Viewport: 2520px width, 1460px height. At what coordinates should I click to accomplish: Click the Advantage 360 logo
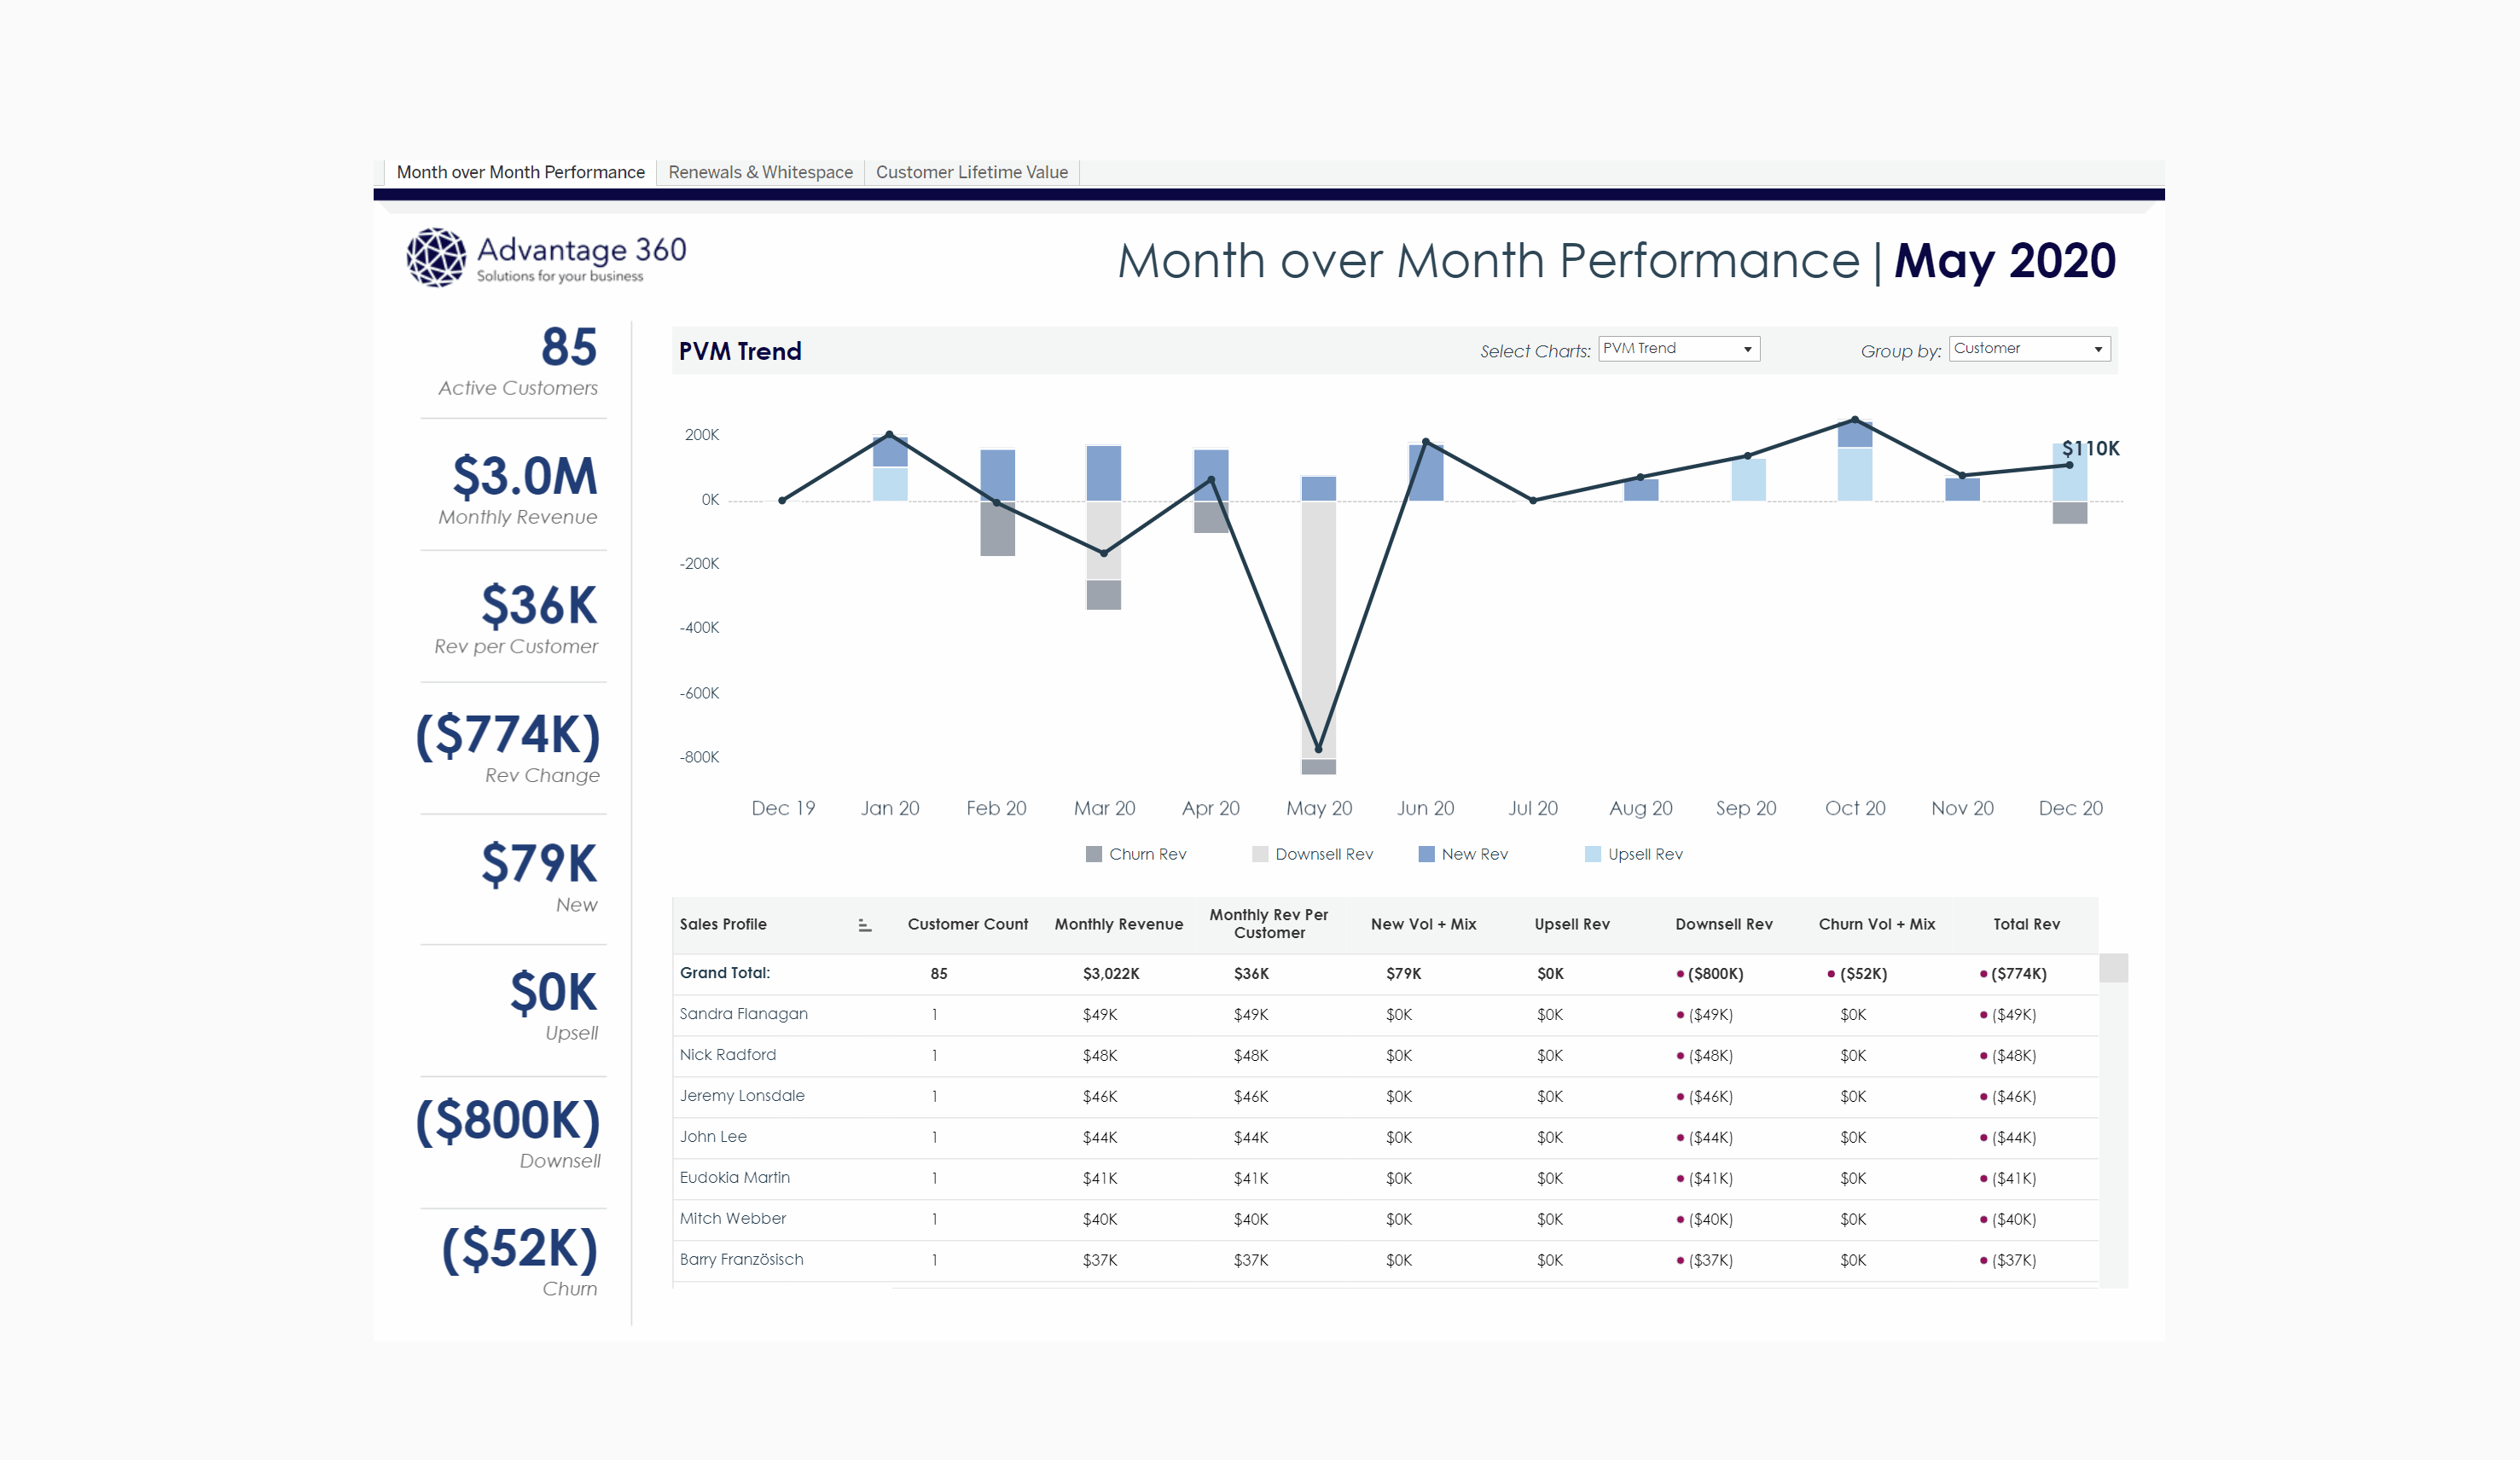[x=546, y=258]
